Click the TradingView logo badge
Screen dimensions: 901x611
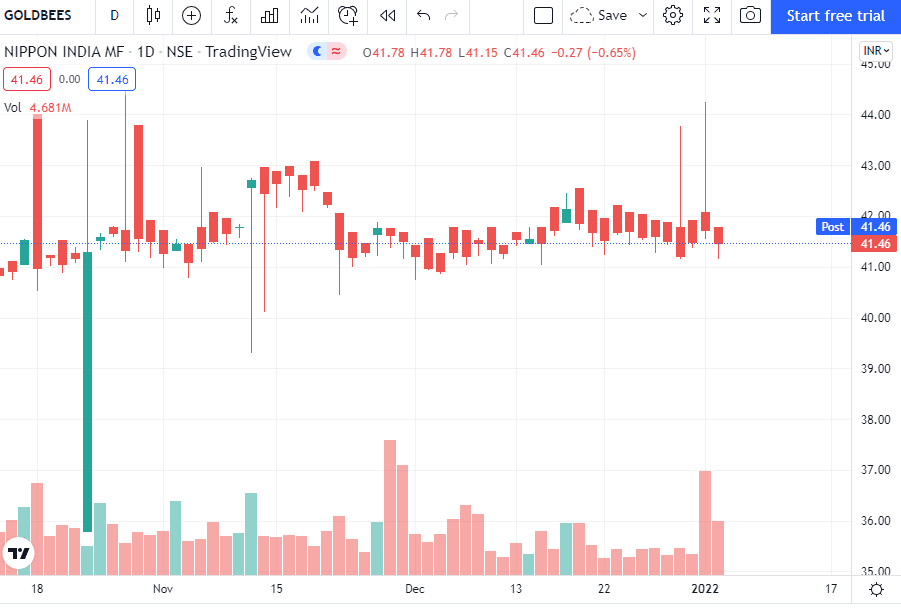point(19,554)
